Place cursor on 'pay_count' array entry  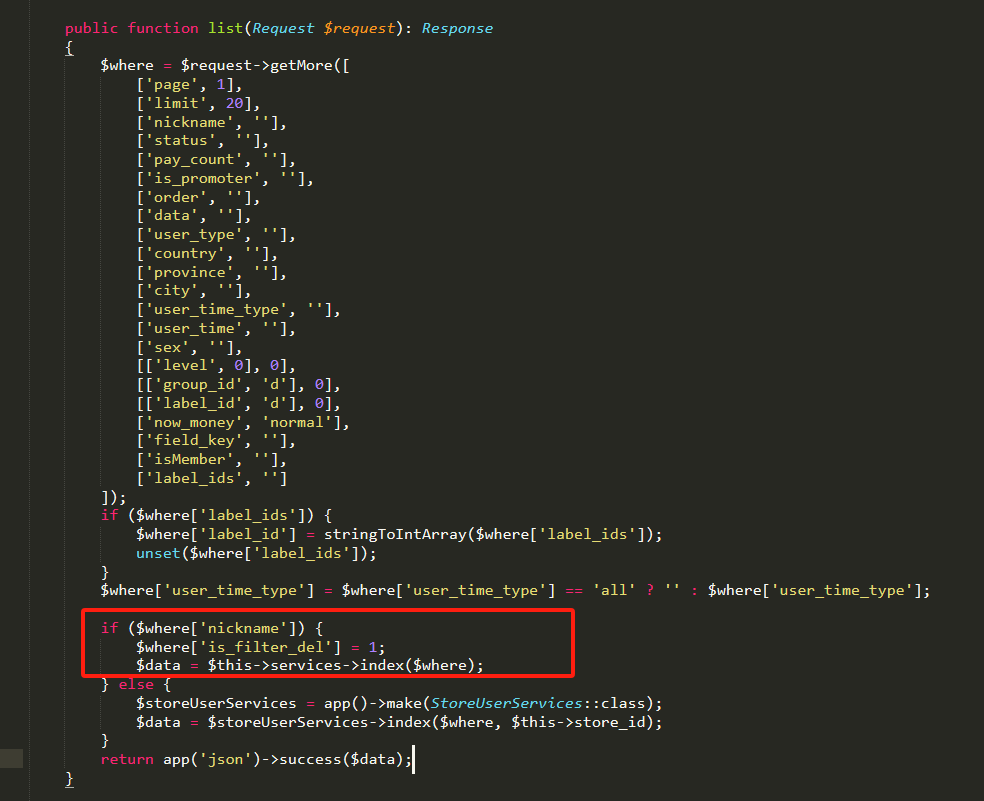[193, 159]
